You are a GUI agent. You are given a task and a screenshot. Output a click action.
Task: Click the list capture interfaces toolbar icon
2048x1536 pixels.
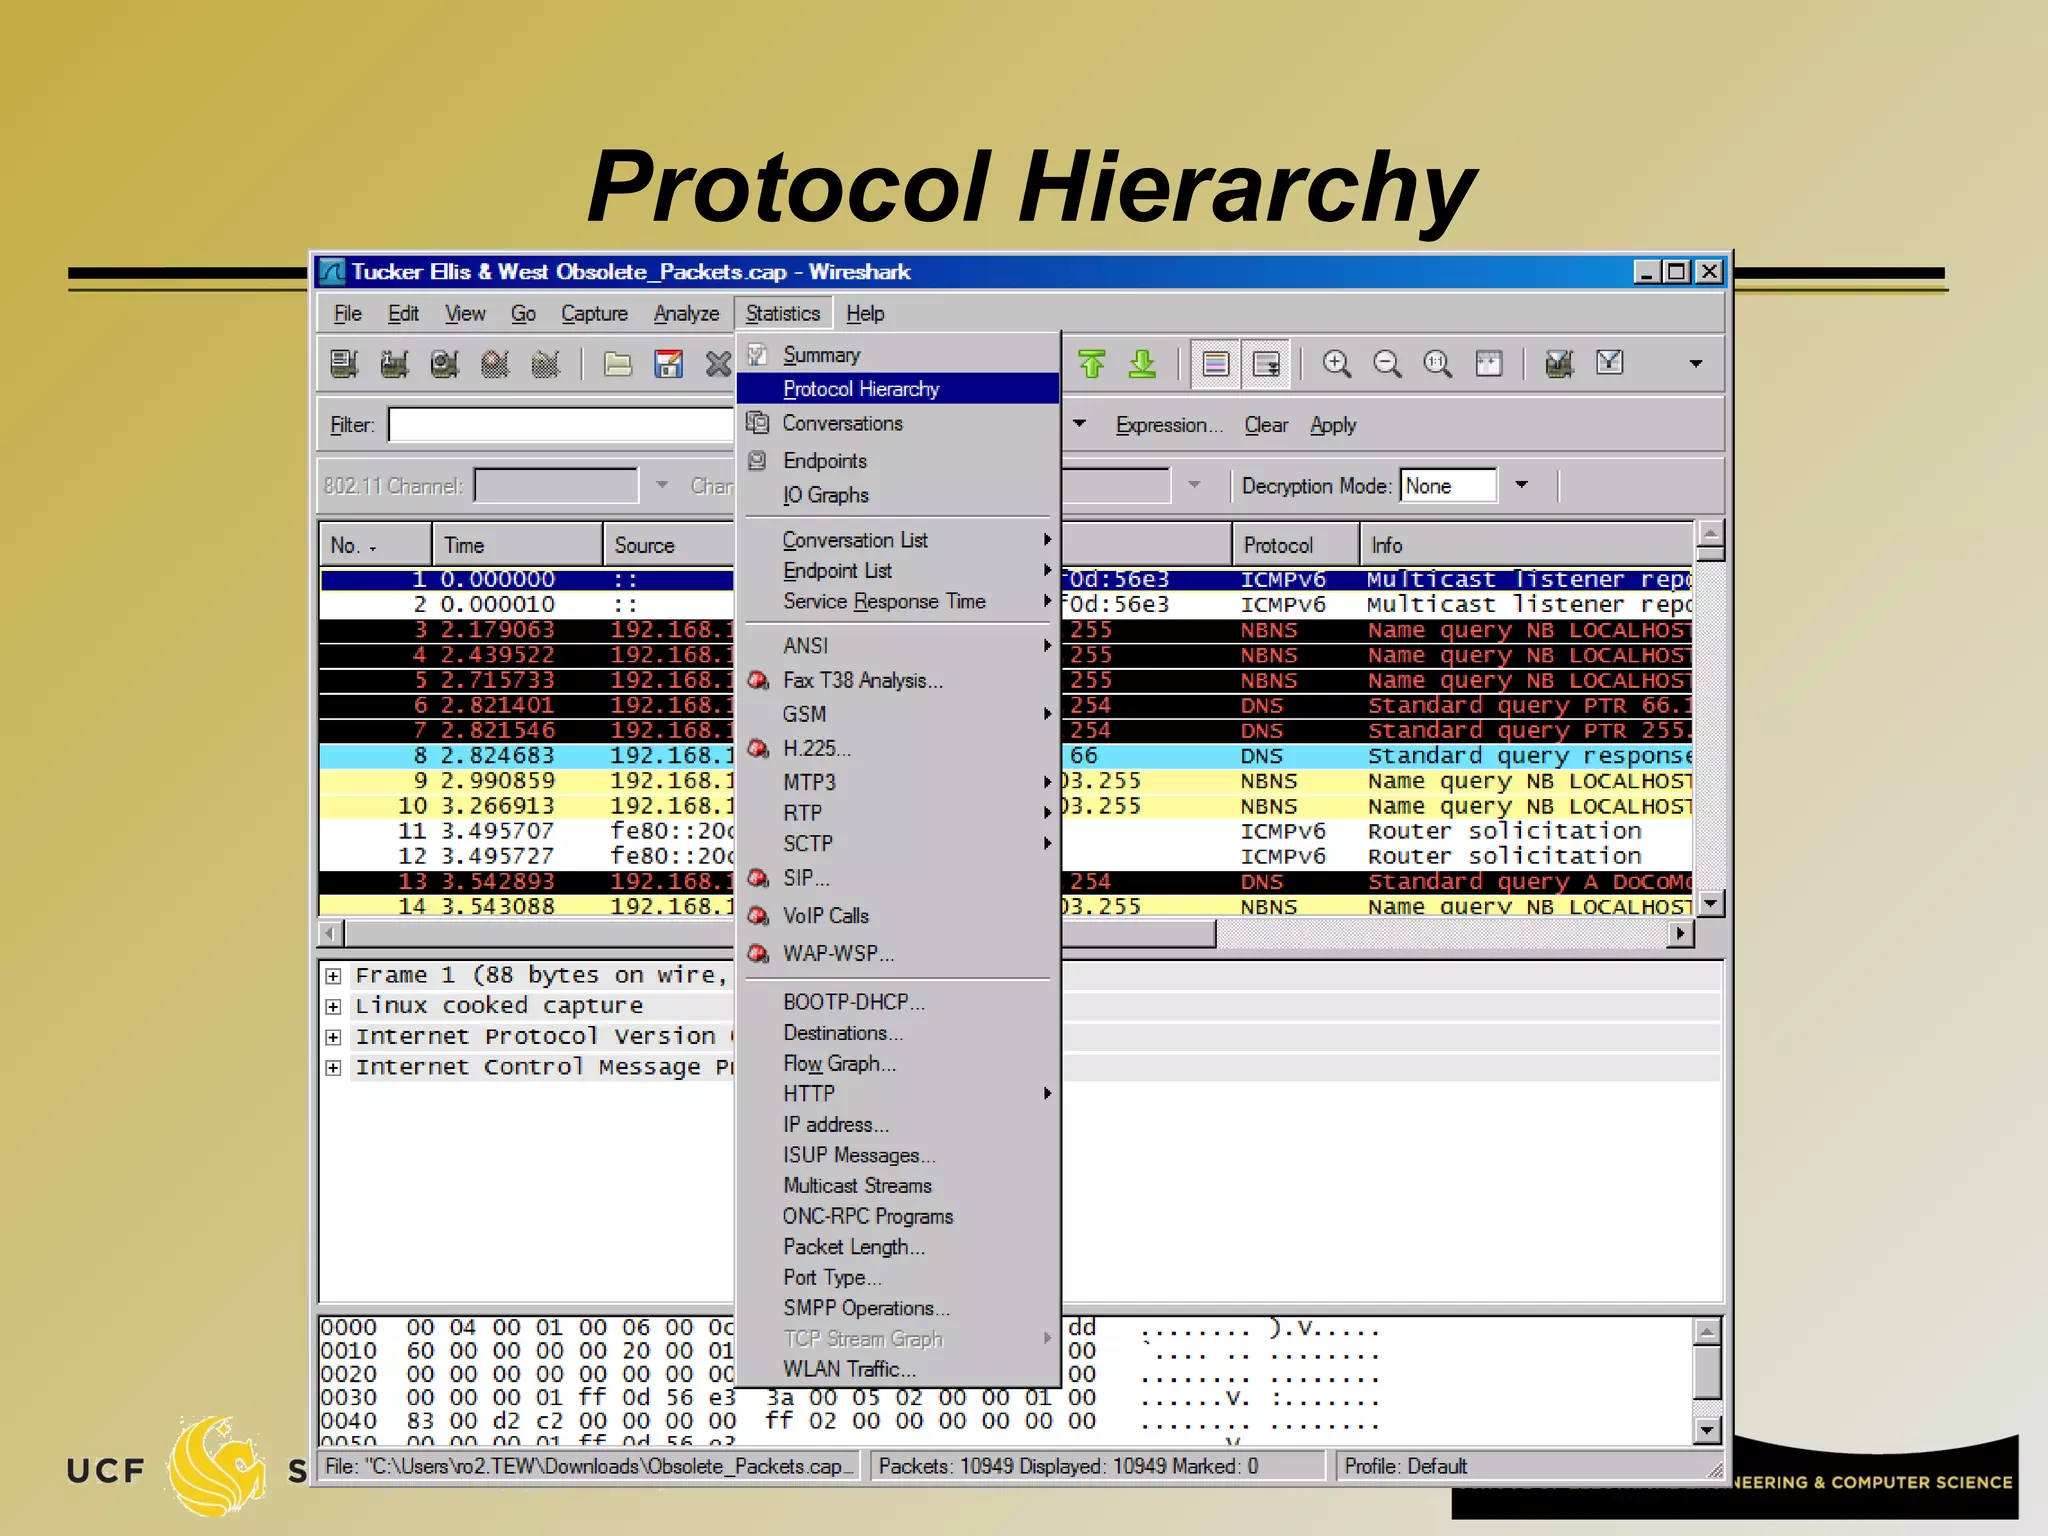coord(344,364)
